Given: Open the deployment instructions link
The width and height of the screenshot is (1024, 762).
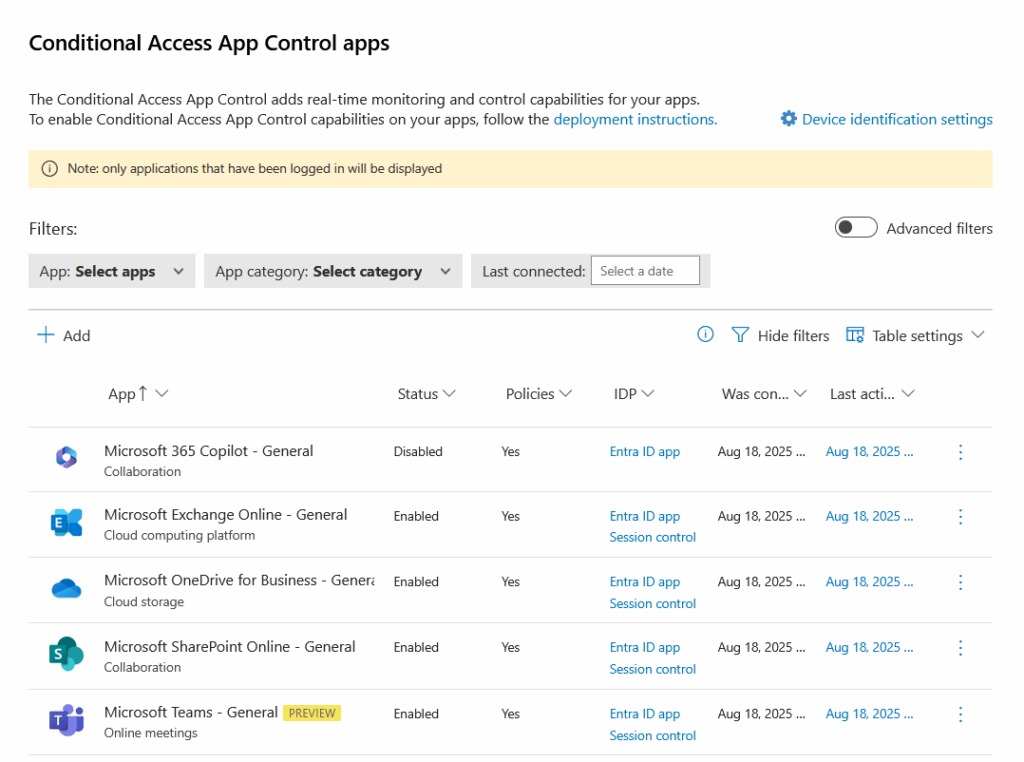Looking at the screenshot, I should (635, 119).
